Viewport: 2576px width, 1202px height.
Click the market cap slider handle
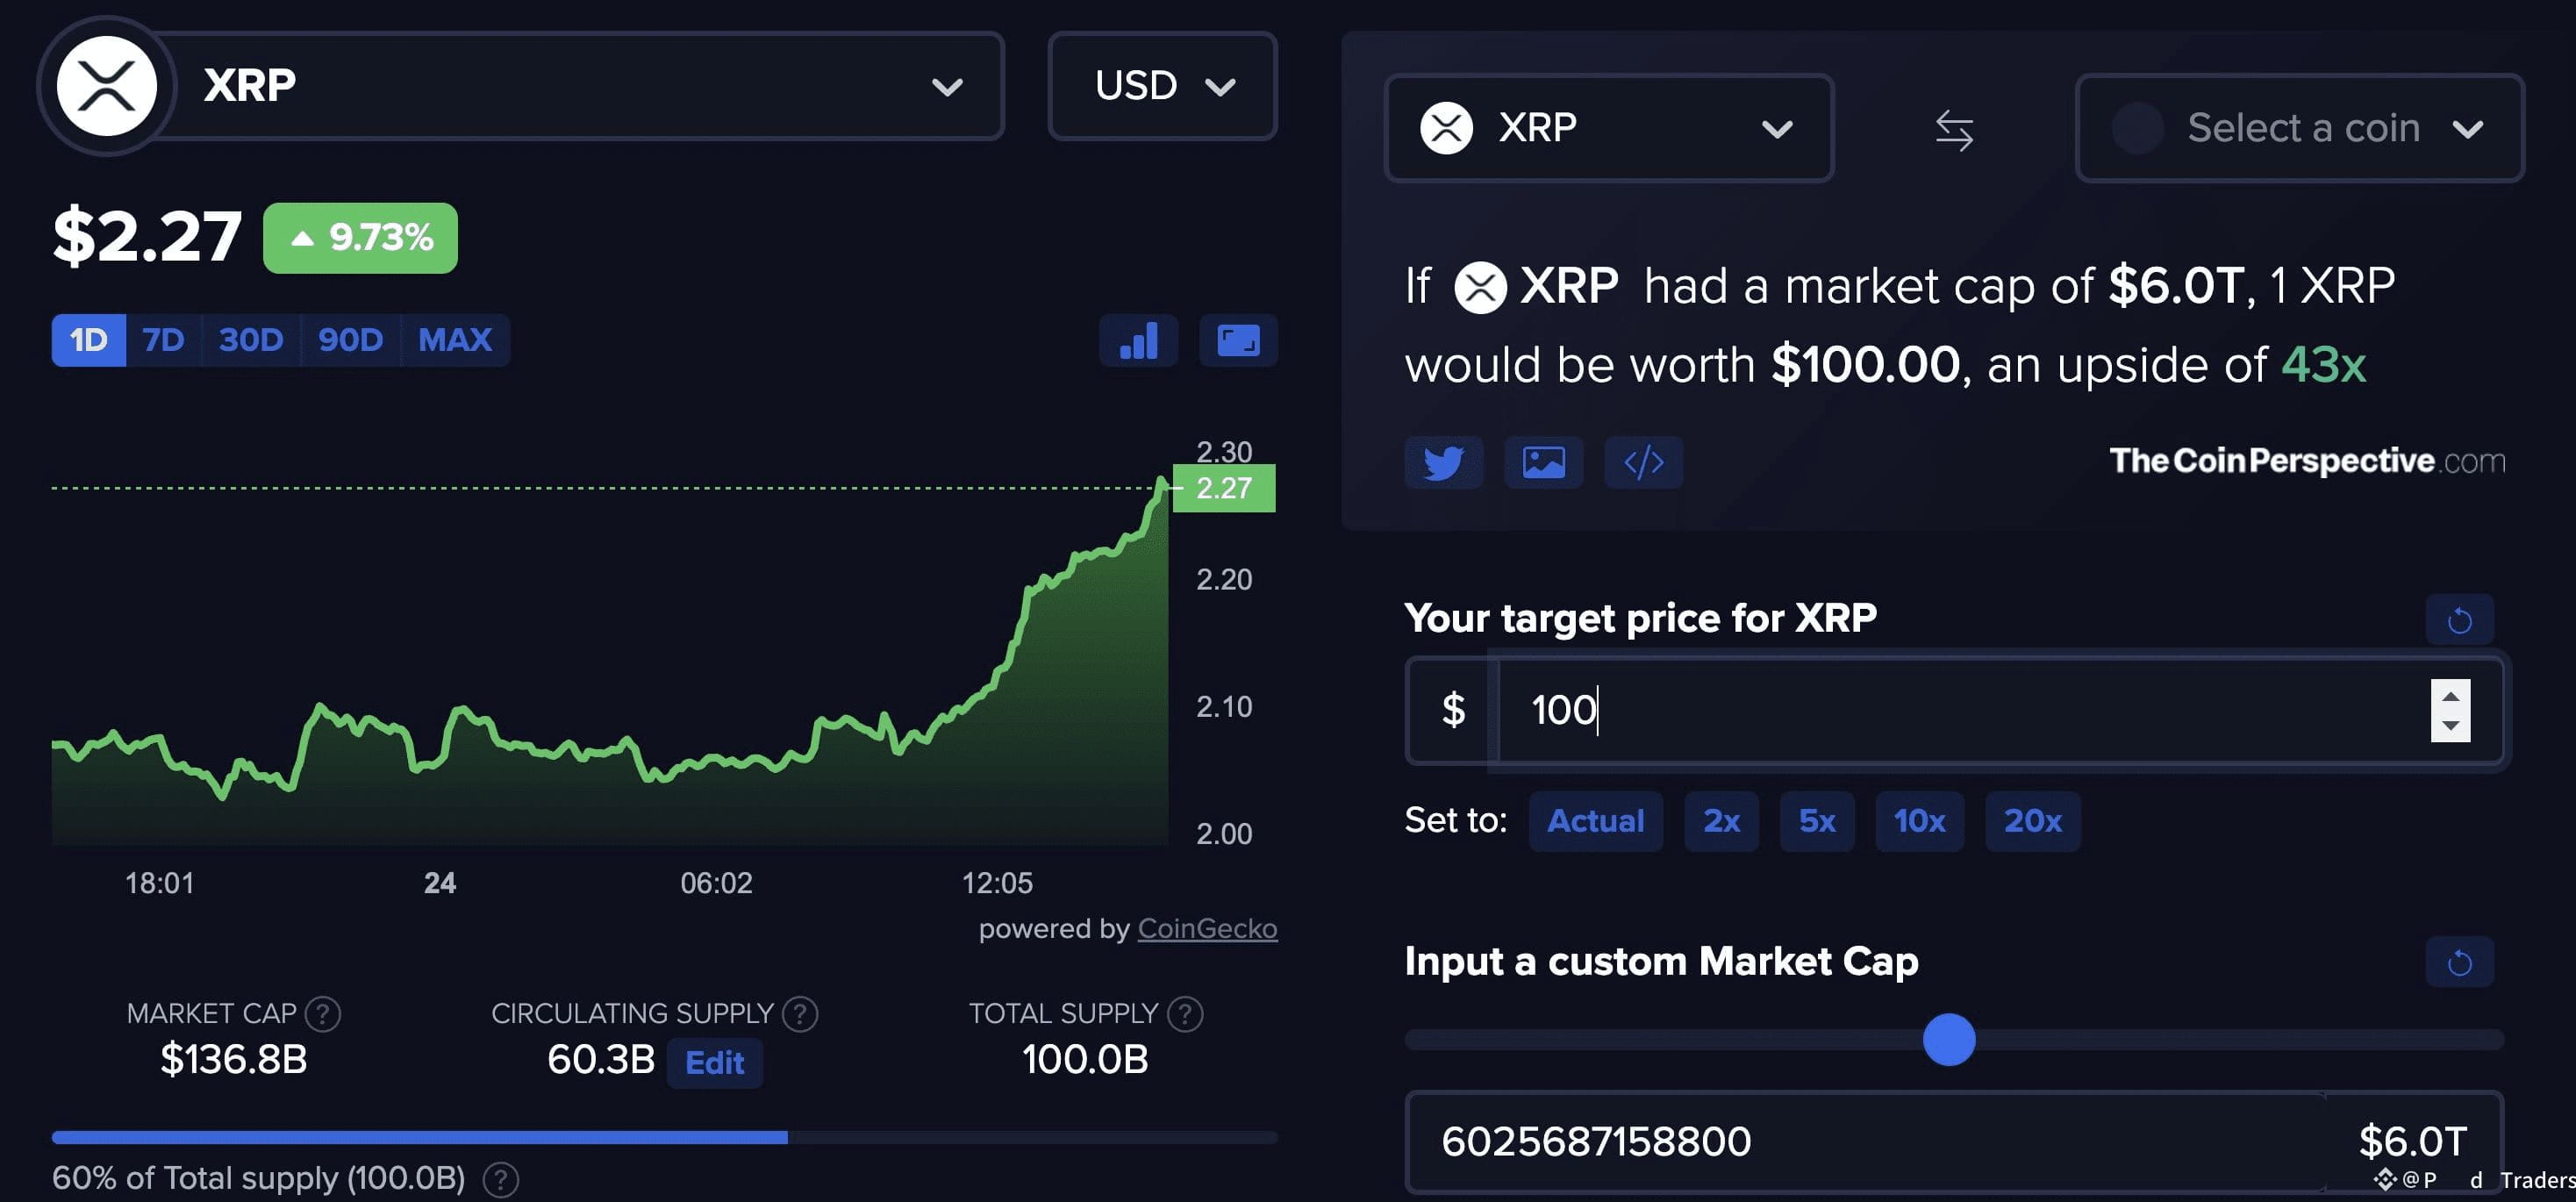coord(1948,1039)
